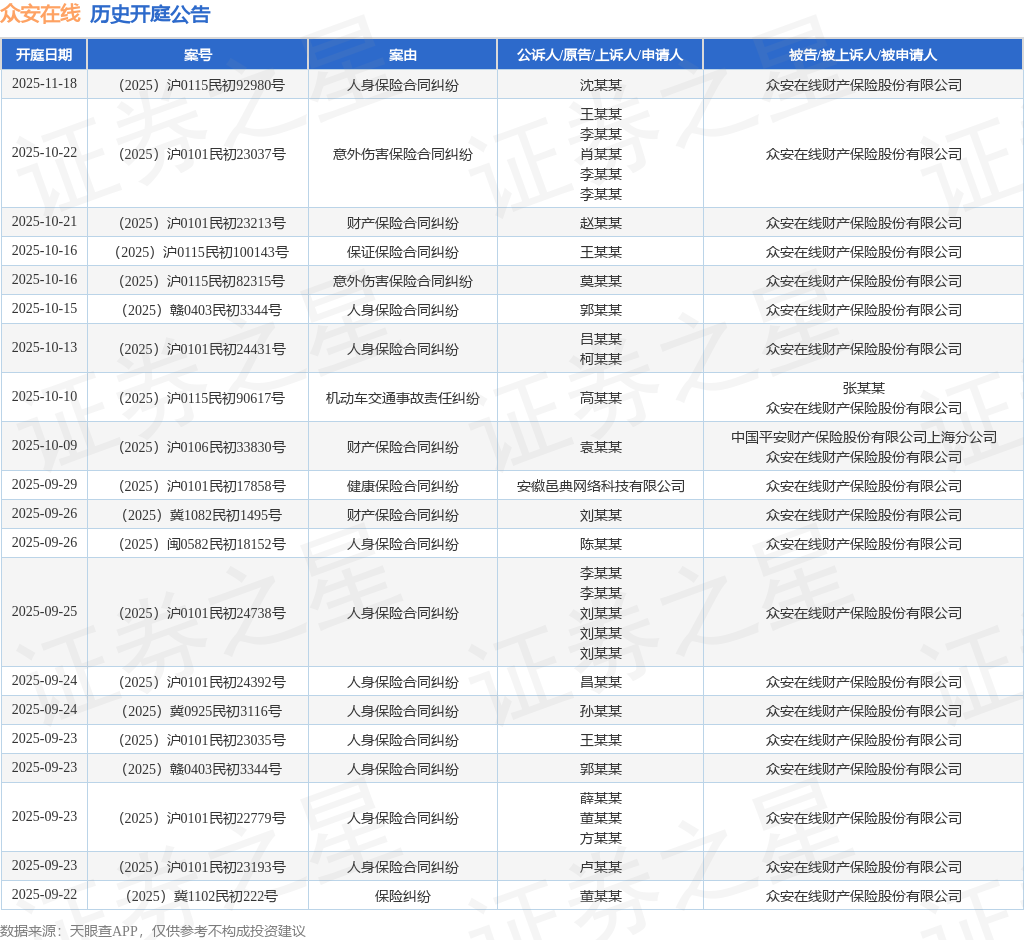Image resolution: width=1024 pixels, height=940 pixels.
Task: Click defendant 张某某
Action: coord(863,388)
